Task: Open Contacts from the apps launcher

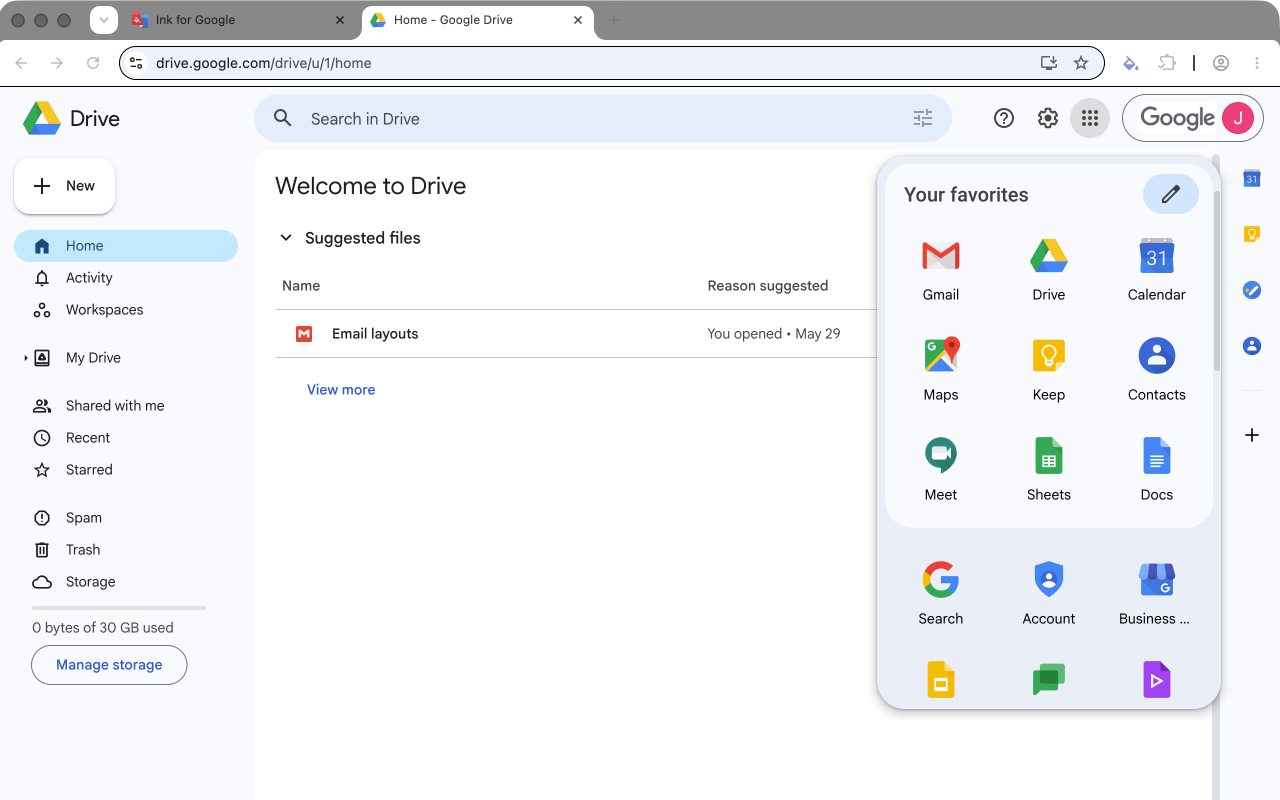Action: point(1157,370)
